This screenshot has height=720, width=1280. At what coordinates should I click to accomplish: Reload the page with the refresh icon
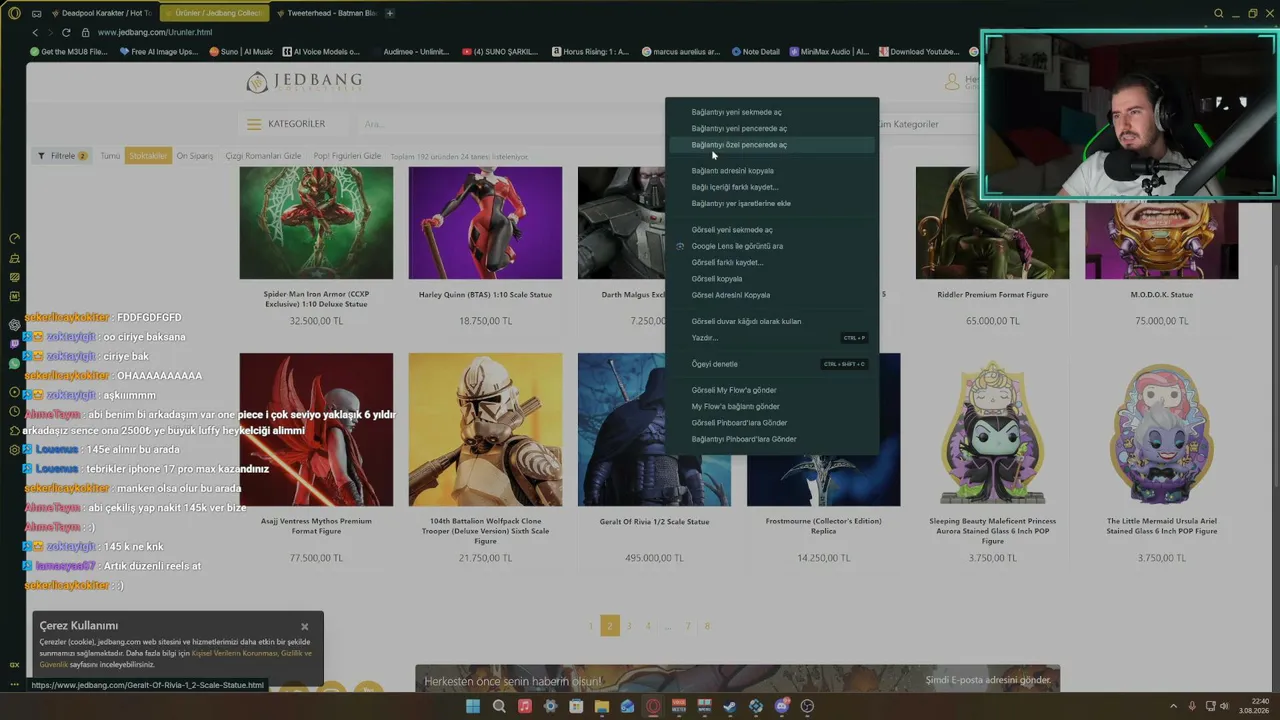pos(66,32)
